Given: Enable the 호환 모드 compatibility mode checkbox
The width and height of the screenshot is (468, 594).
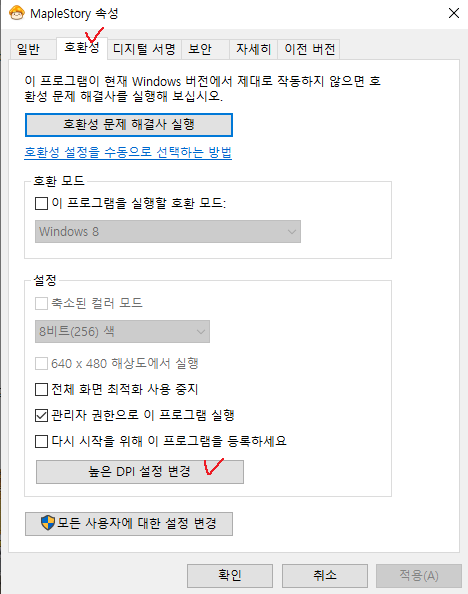Looking at the screenshot, I should [41, 203].
